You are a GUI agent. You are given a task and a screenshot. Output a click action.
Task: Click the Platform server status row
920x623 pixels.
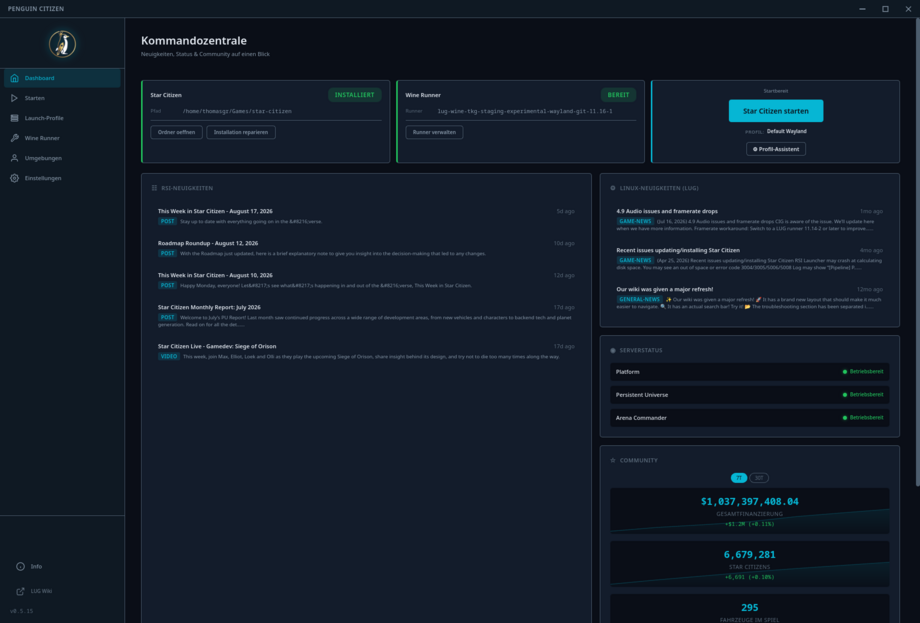coord(749,372)
